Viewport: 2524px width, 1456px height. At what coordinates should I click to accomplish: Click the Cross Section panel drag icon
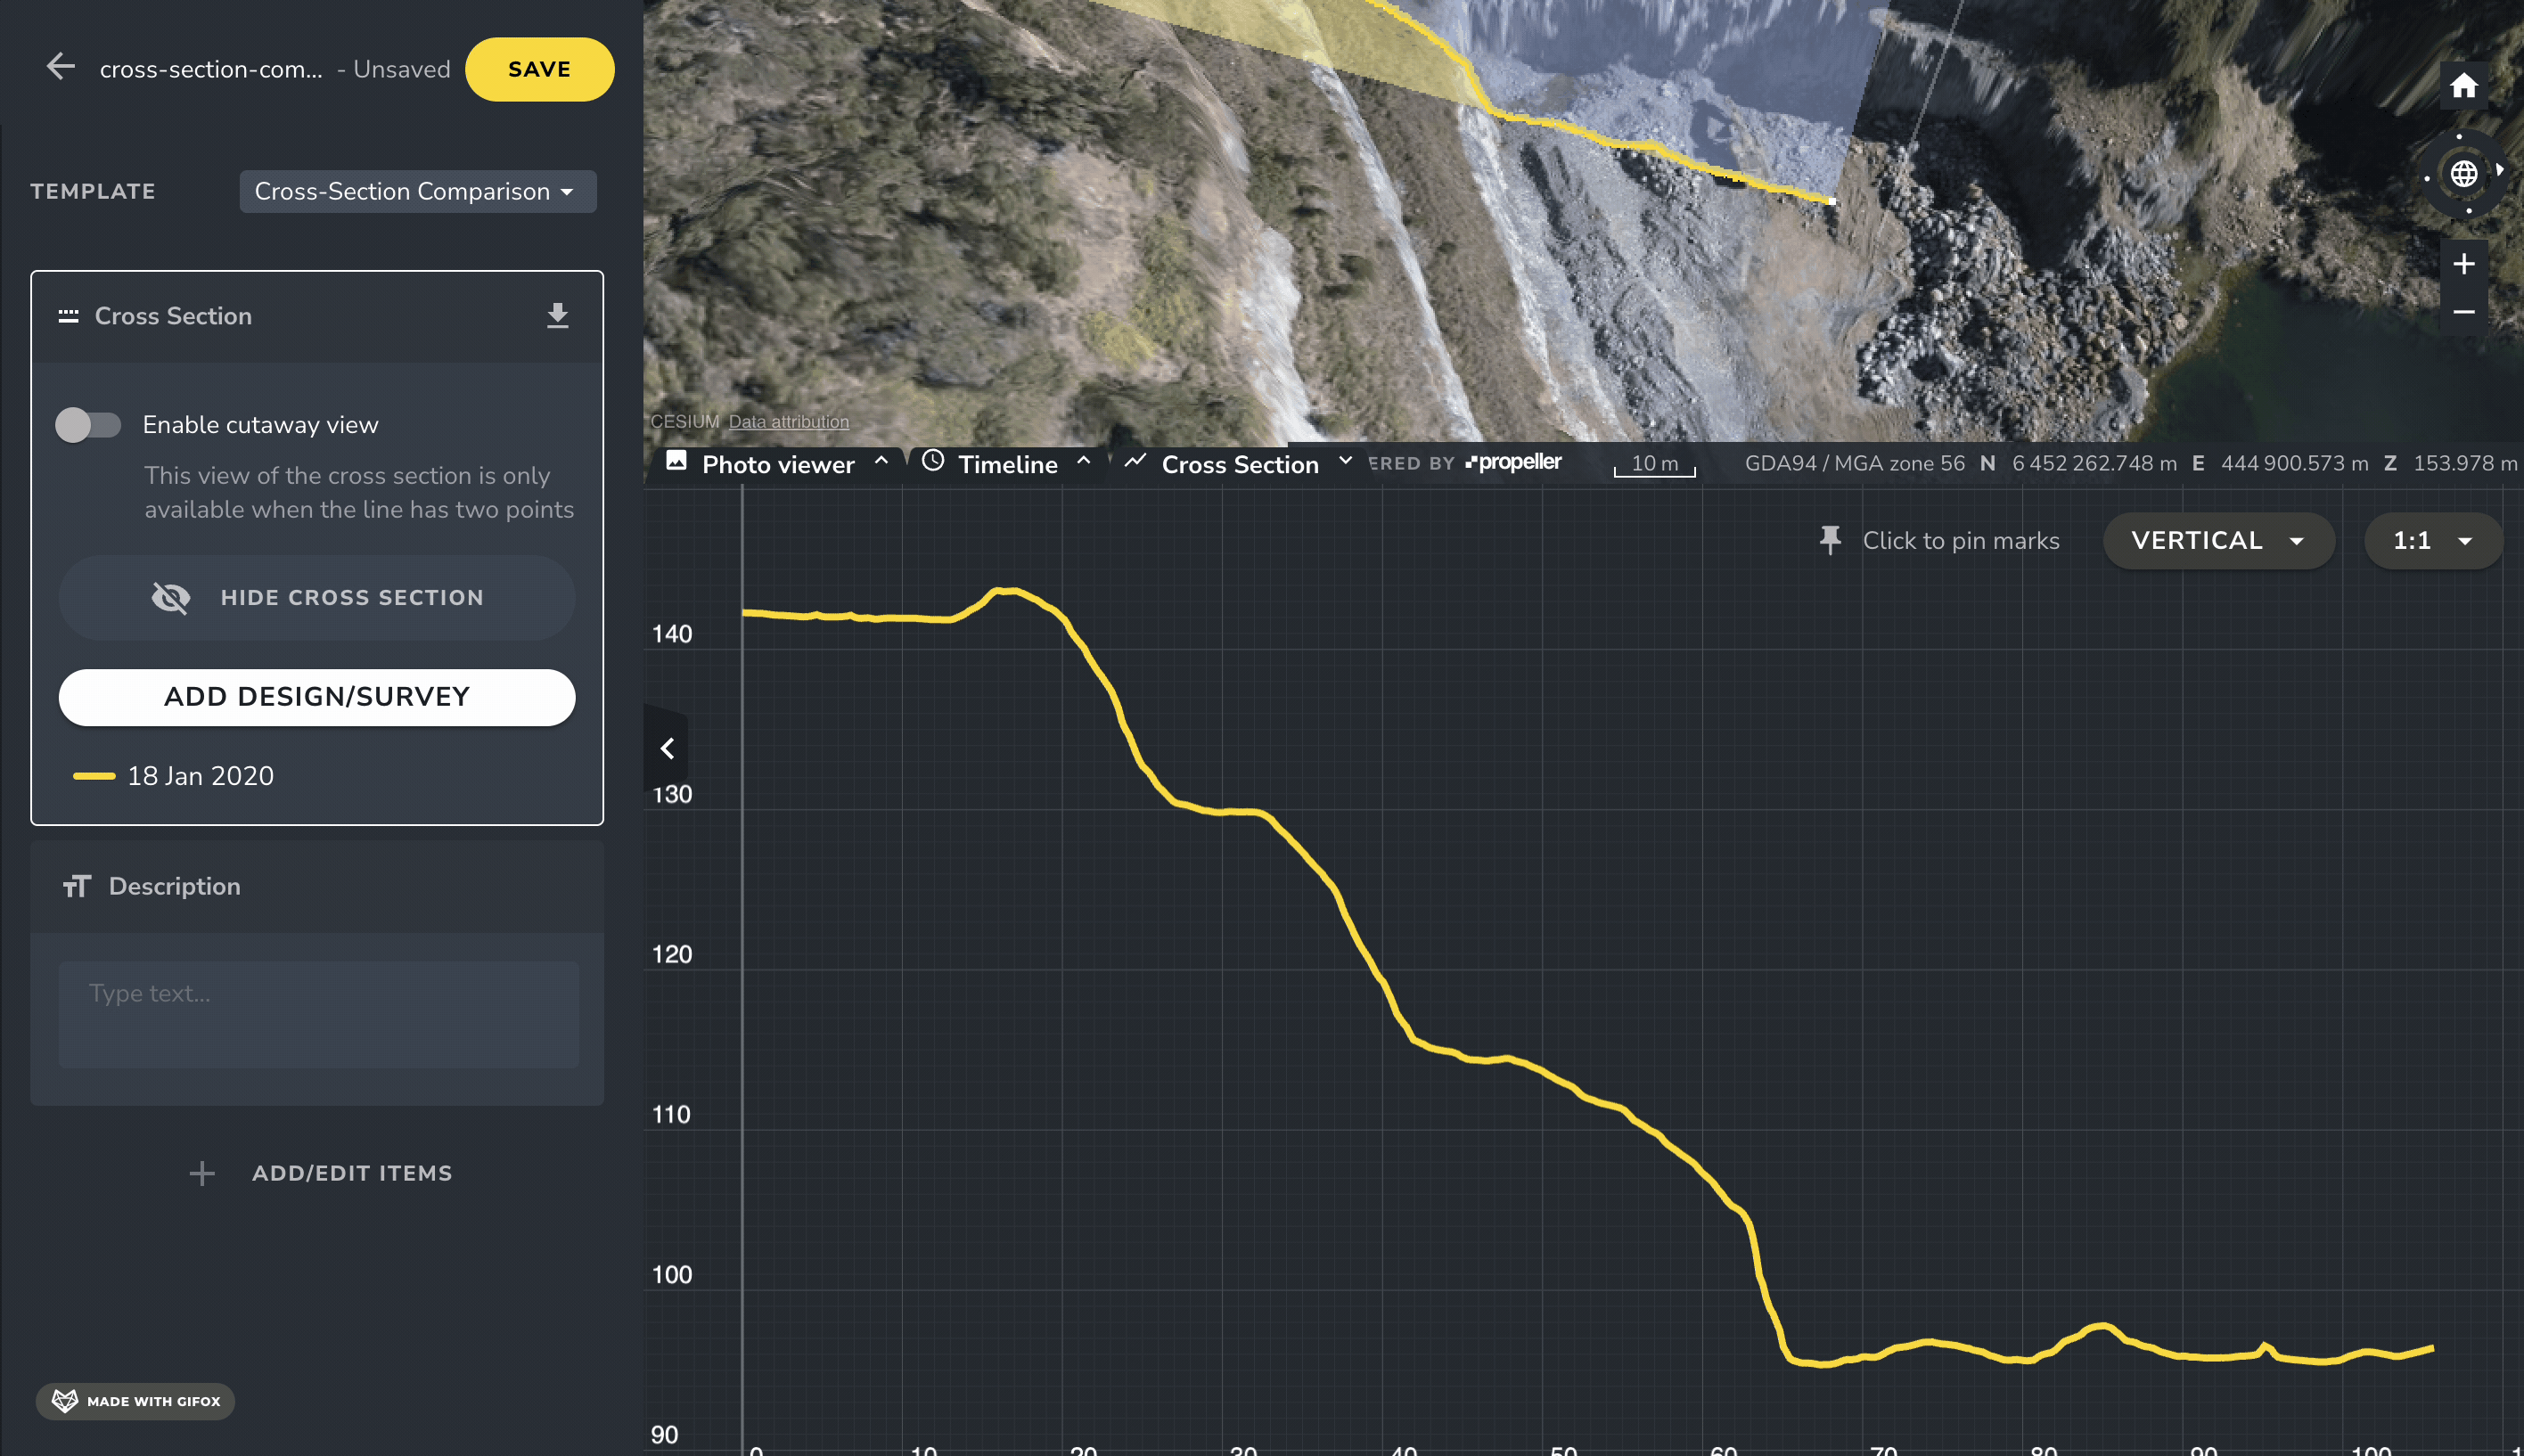coord(68,316)
